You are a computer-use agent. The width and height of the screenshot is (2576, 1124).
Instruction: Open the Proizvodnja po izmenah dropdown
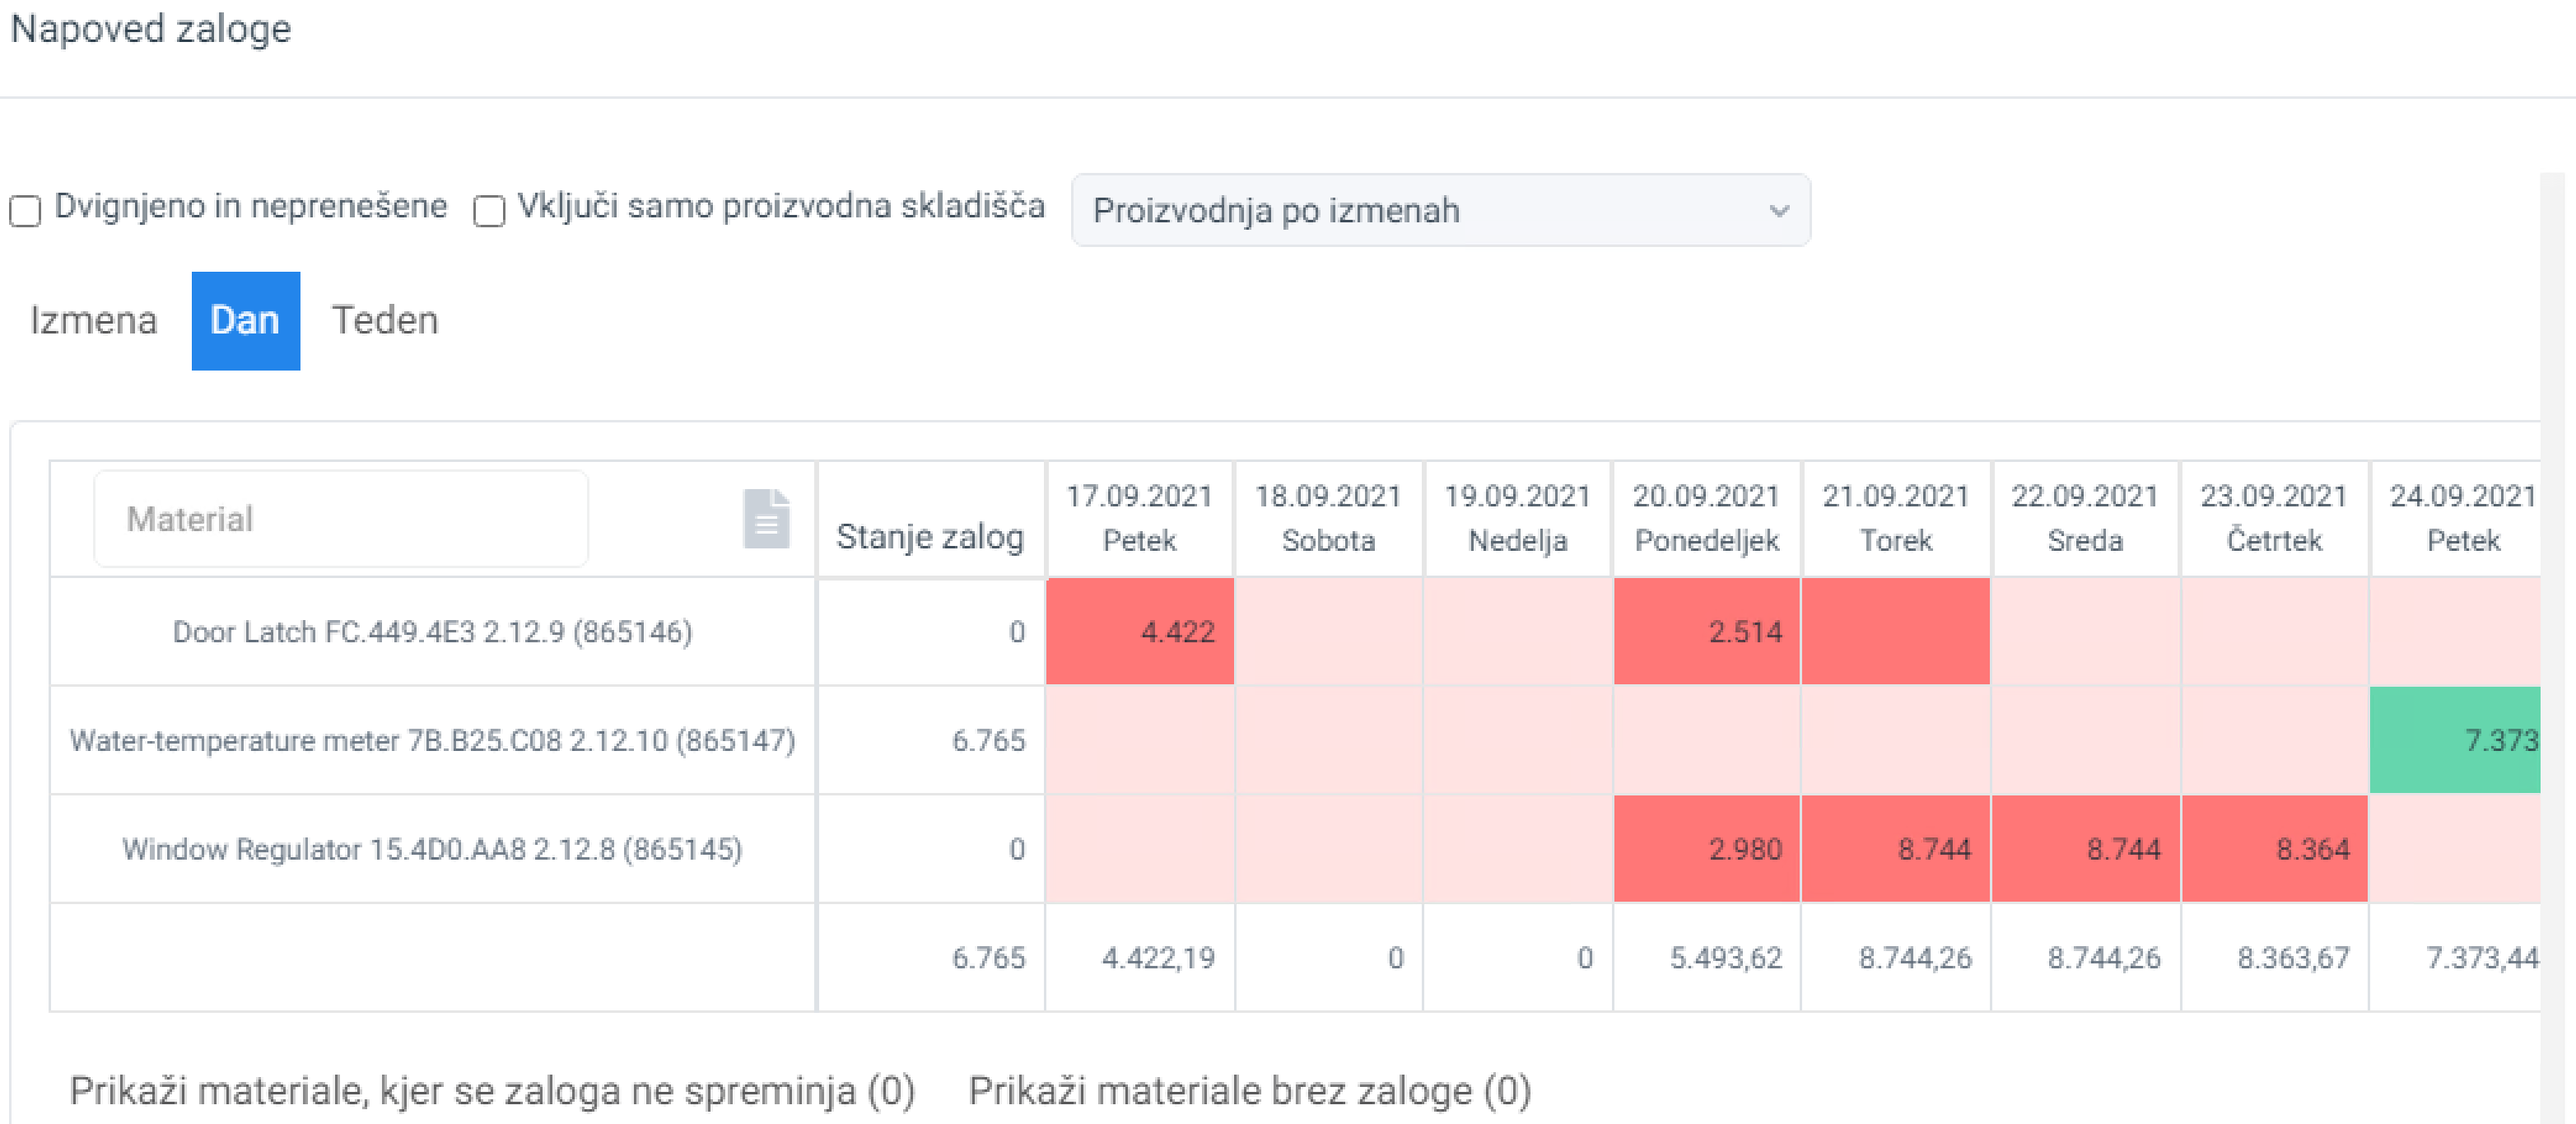(x=1440, y=210)
